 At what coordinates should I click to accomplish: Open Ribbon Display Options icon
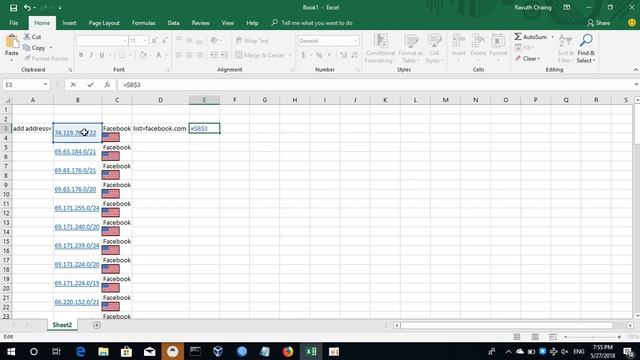tap(567, 7)
